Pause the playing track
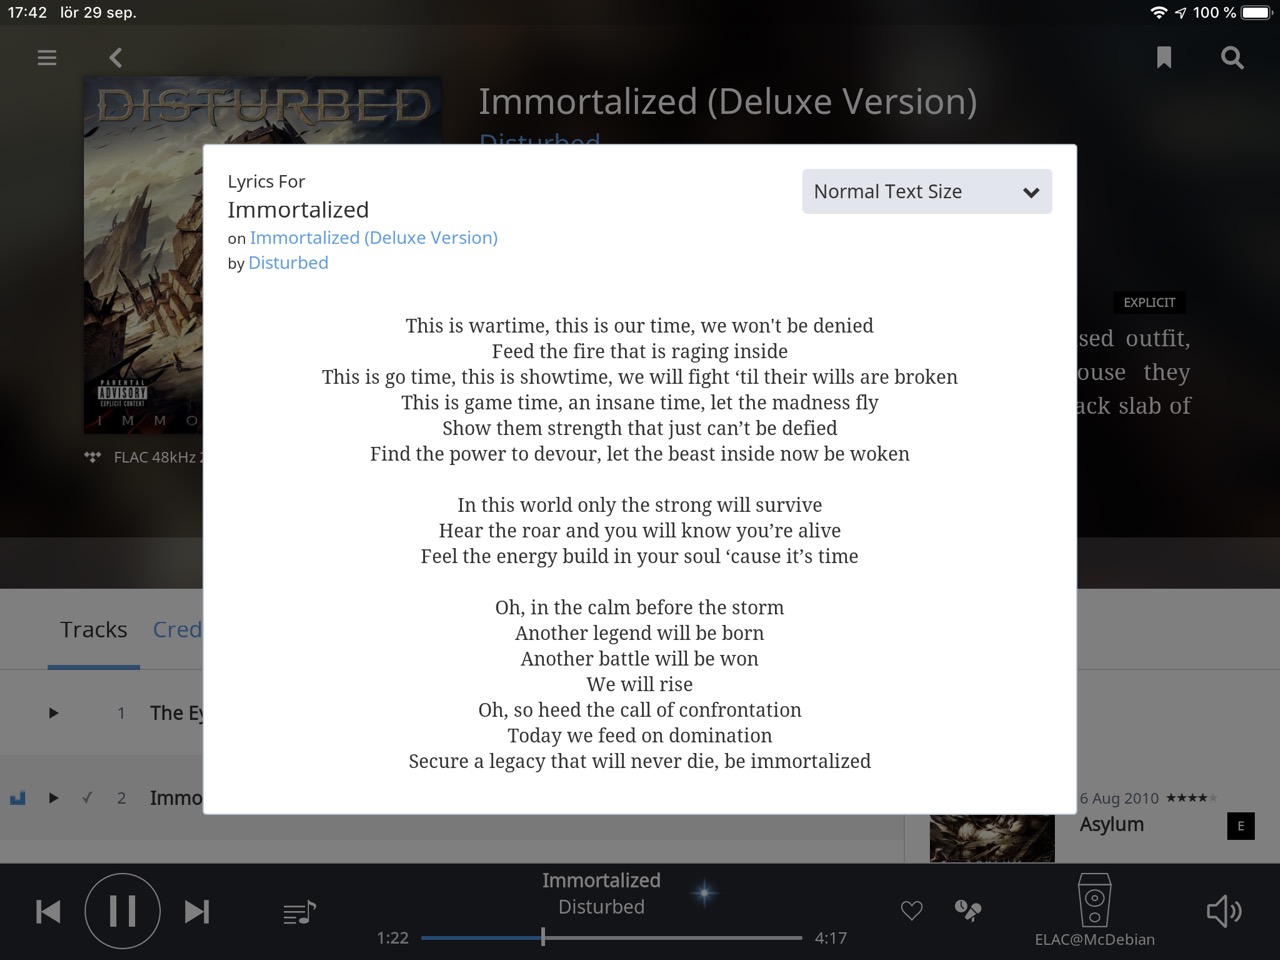This screenshot has width=1280, height=960. 122,911
